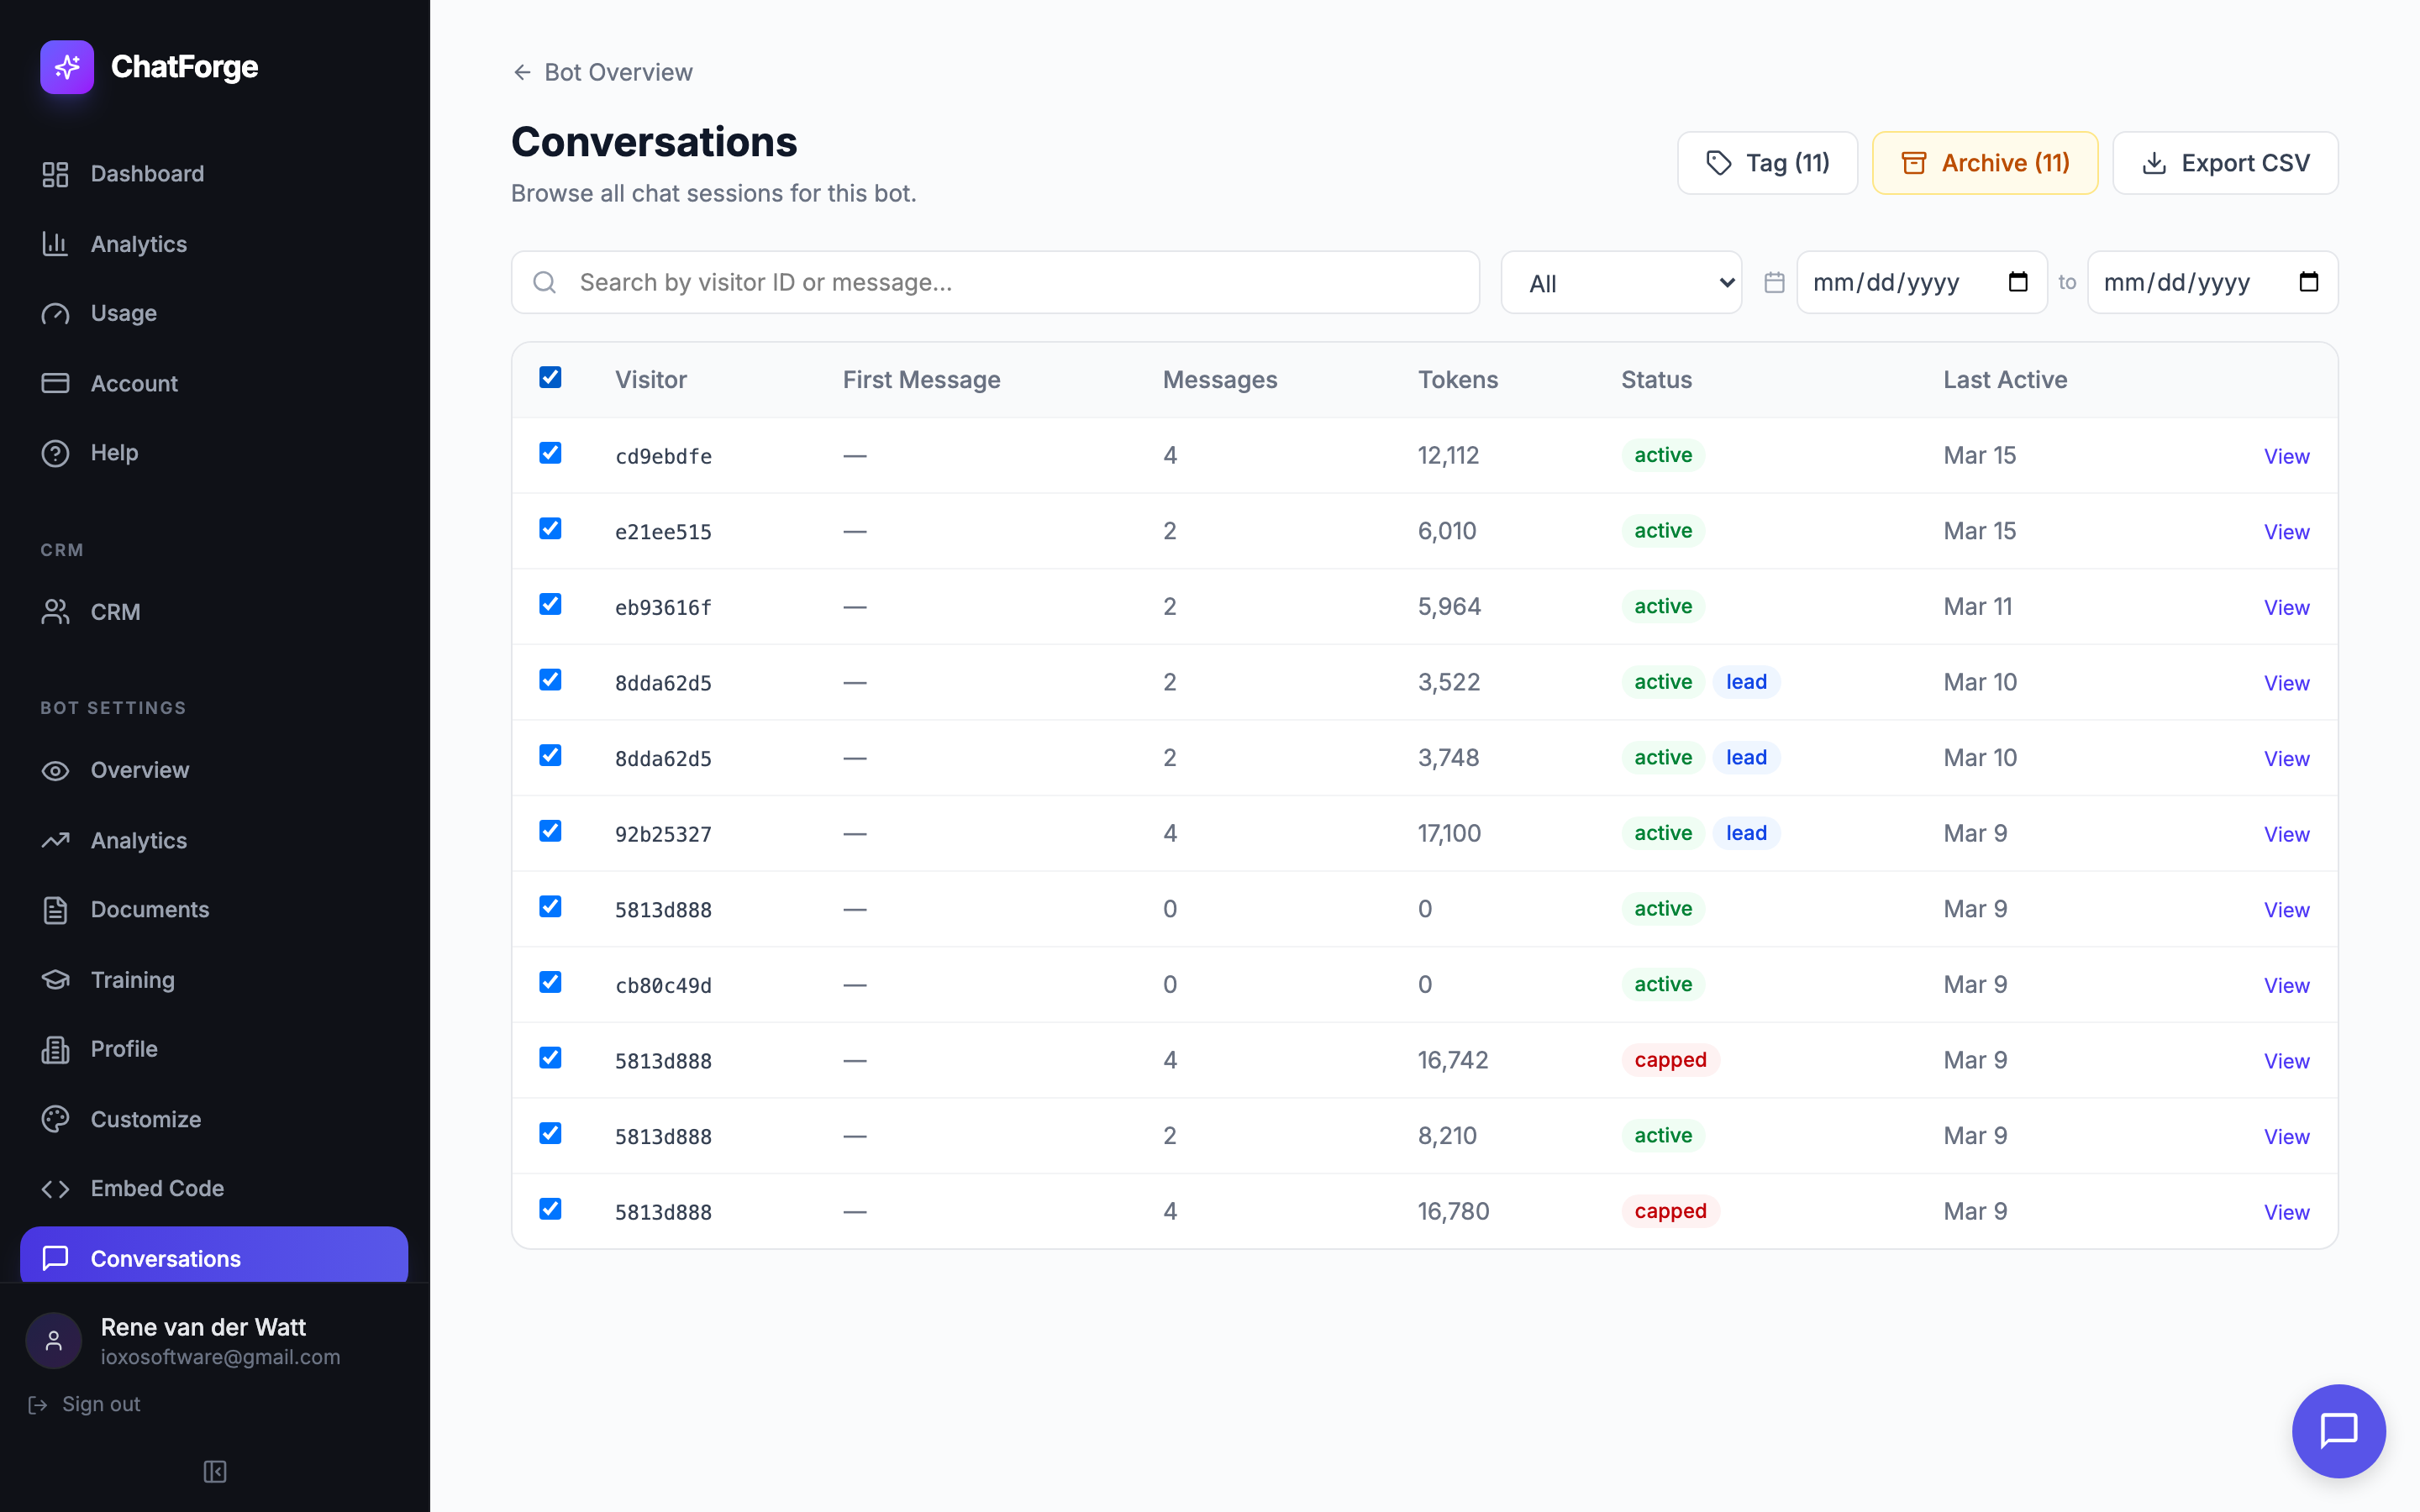Open the start date calendar picker
Screen dimensions: 2420x1512
[x=2017, y=282]
